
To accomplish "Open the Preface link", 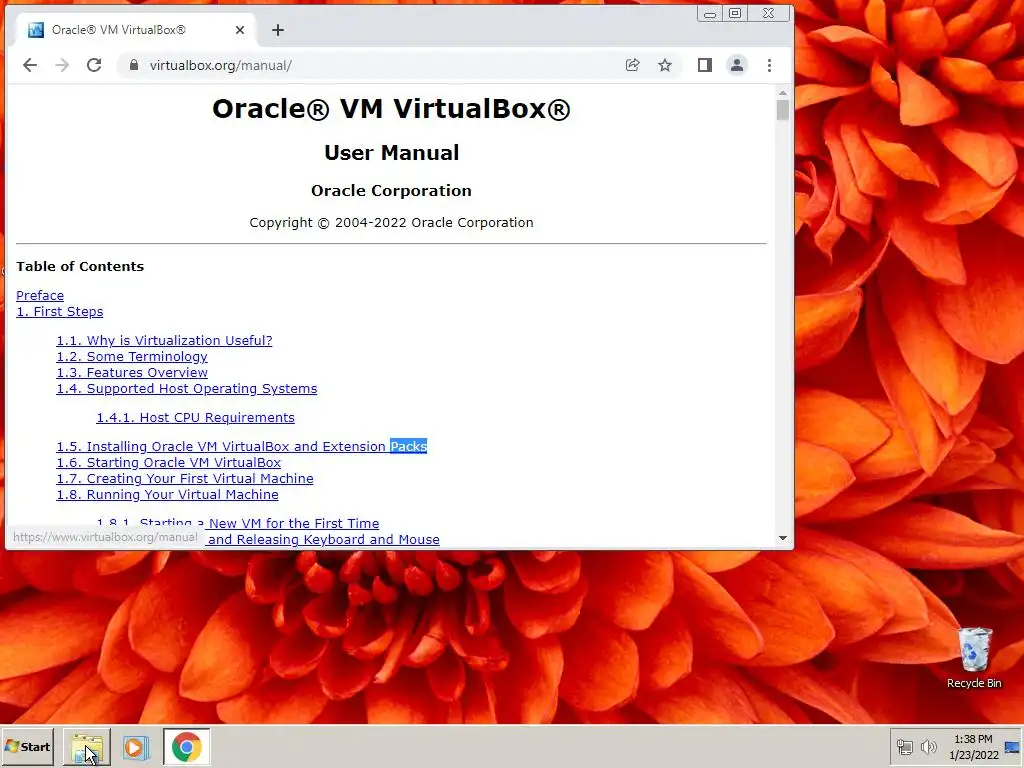I will pyautogui.click(x=40, y=296).
